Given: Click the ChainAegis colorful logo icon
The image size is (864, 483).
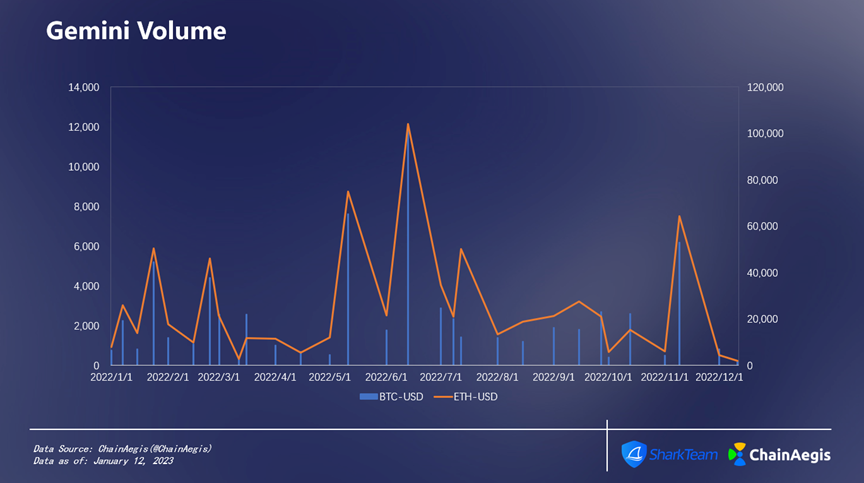Looking at the screenshot, I should click(737, 454).
